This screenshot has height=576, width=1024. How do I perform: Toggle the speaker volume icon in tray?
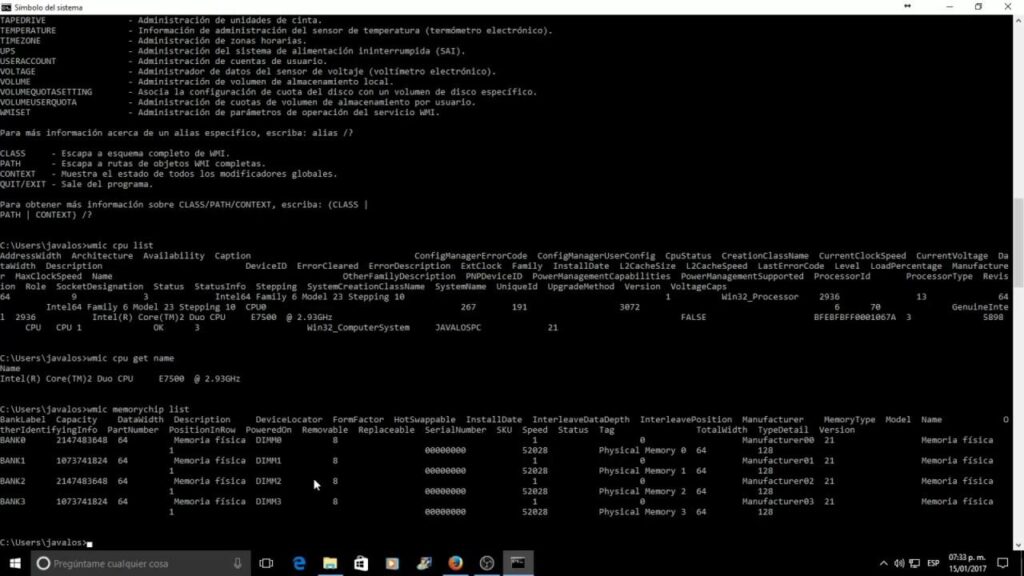point(899,563)
